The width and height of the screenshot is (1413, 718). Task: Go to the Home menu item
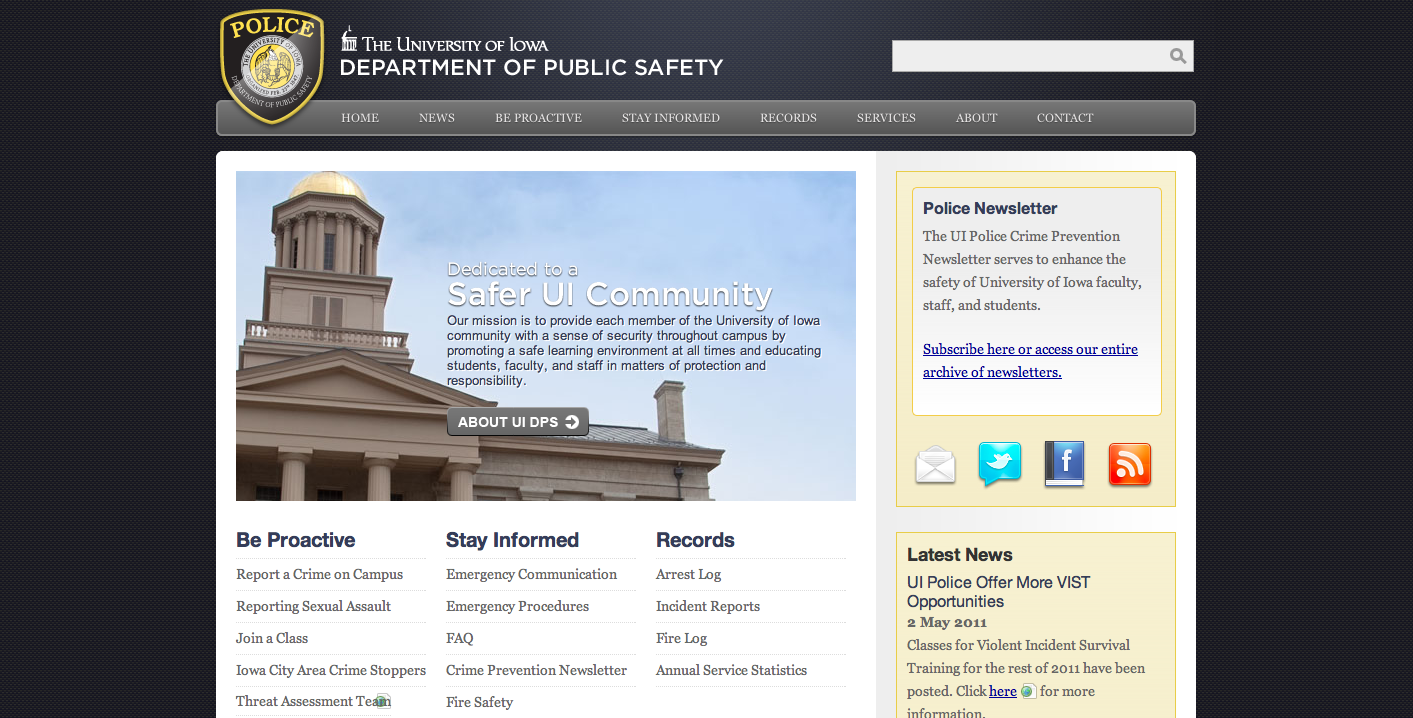(360, 118)
